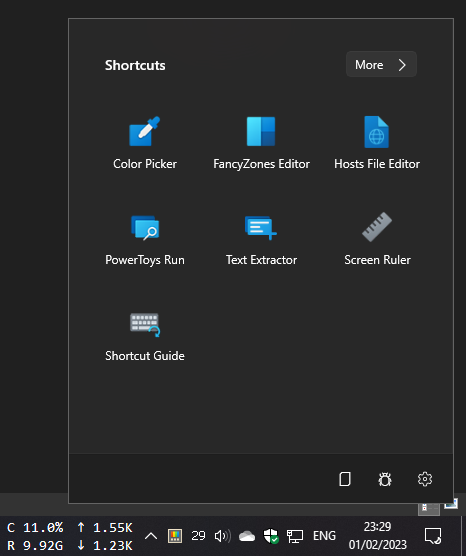Screen dimensions: 466x556
Task: Open the notification center icon
Action: tap(433, 536)
